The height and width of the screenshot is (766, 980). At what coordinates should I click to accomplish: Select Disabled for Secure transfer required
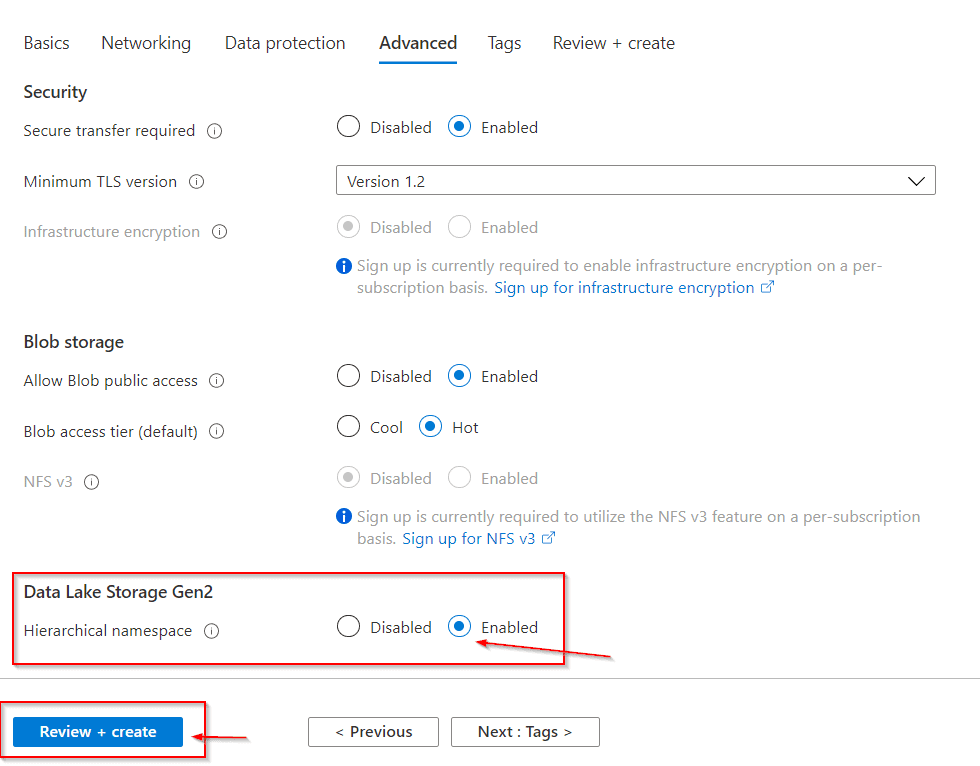(348, 127)
